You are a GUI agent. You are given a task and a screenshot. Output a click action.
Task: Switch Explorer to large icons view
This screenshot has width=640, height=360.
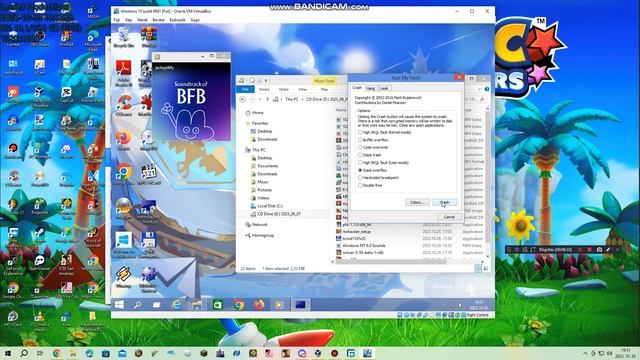[486, 269]
